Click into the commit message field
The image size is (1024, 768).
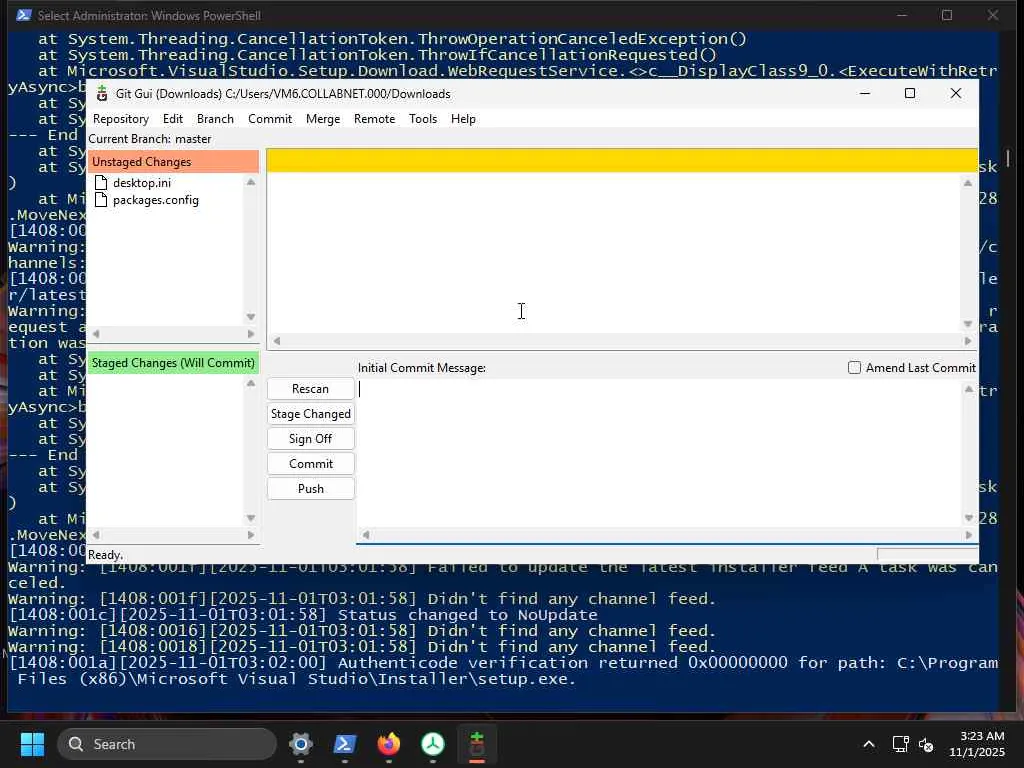pyautogui.click(x=658, y=453)
